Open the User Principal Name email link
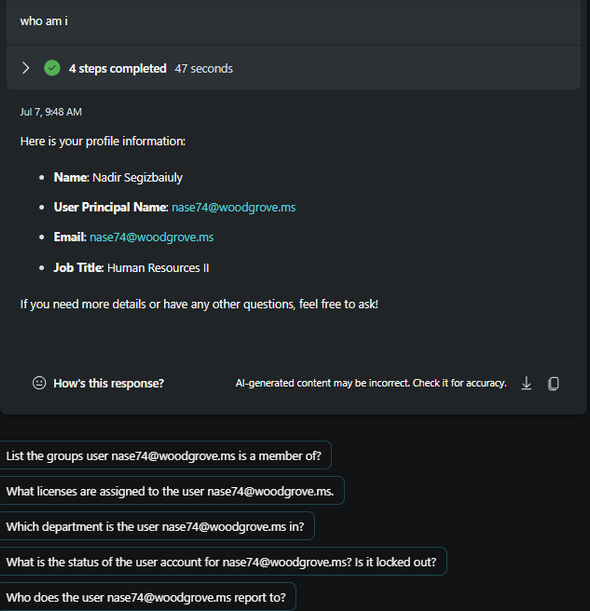Viewport: 590px width, 611px height. point(233,207)
